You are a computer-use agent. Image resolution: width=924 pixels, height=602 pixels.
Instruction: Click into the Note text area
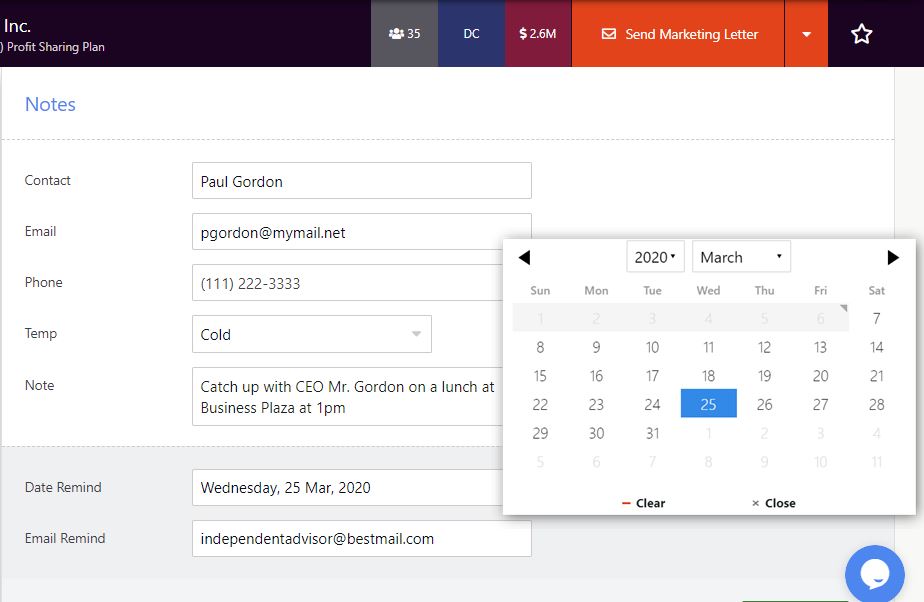click(346, 397)
